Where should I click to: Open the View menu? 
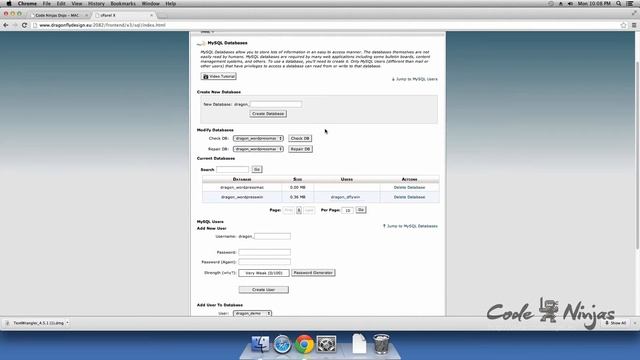point(77,3)
